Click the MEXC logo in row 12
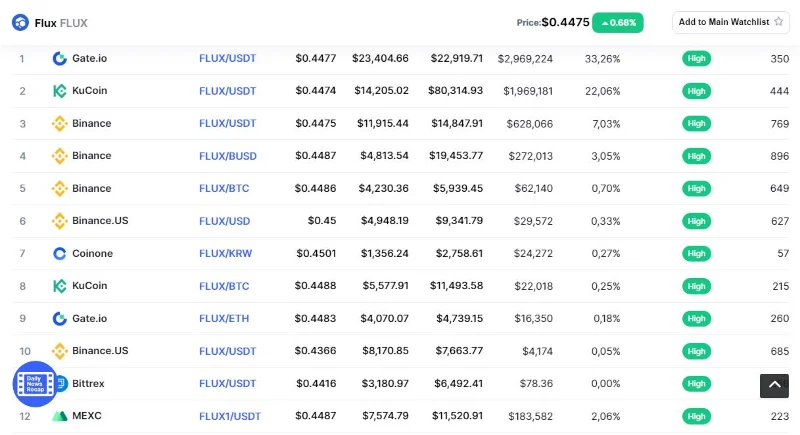Viewport: 800px width, 435px height. [60, 416]
